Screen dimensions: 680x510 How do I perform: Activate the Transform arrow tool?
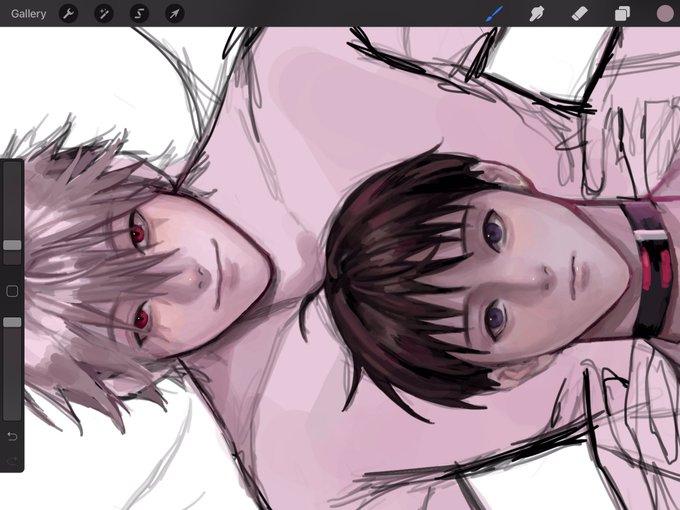pos(175,14)
